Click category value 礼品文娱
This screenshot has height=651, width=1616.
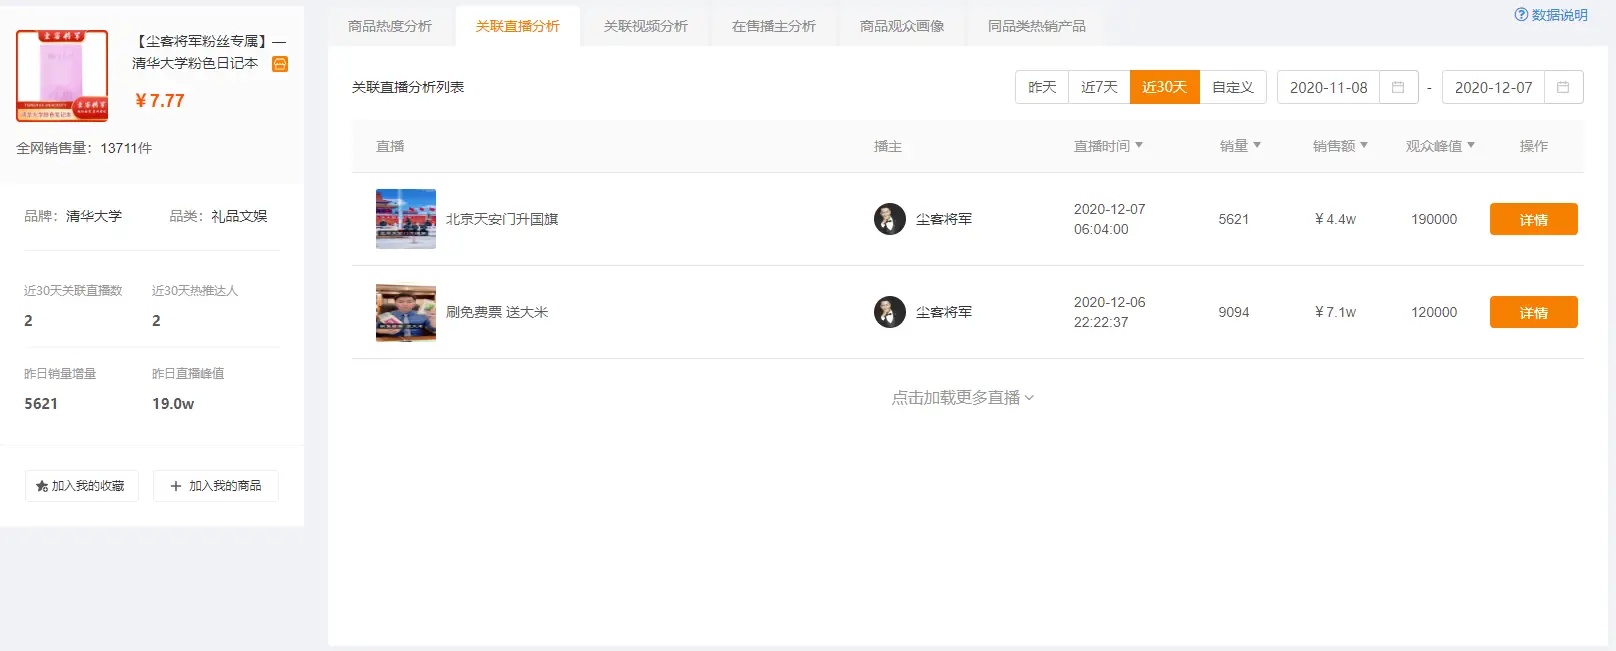pyautogui.click(x=239, y=216)
